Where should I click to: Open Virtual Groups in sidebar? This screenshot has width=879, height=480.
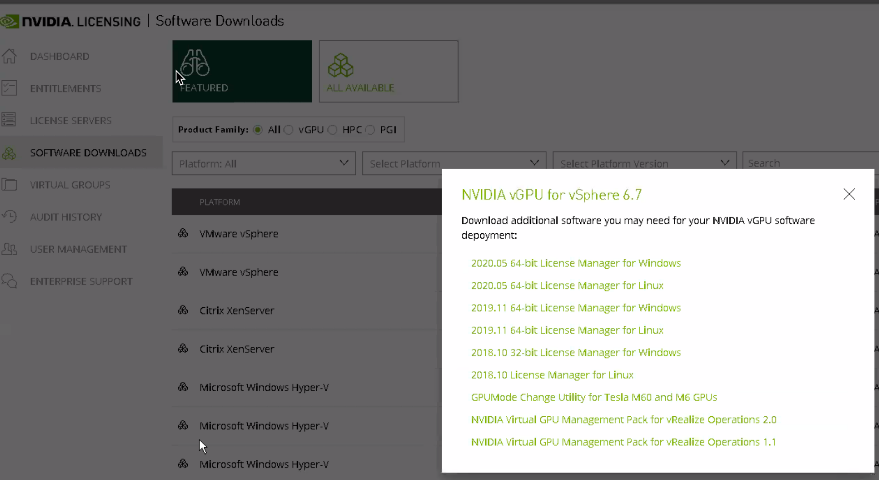pyautogui.click(x=70, y=184)
